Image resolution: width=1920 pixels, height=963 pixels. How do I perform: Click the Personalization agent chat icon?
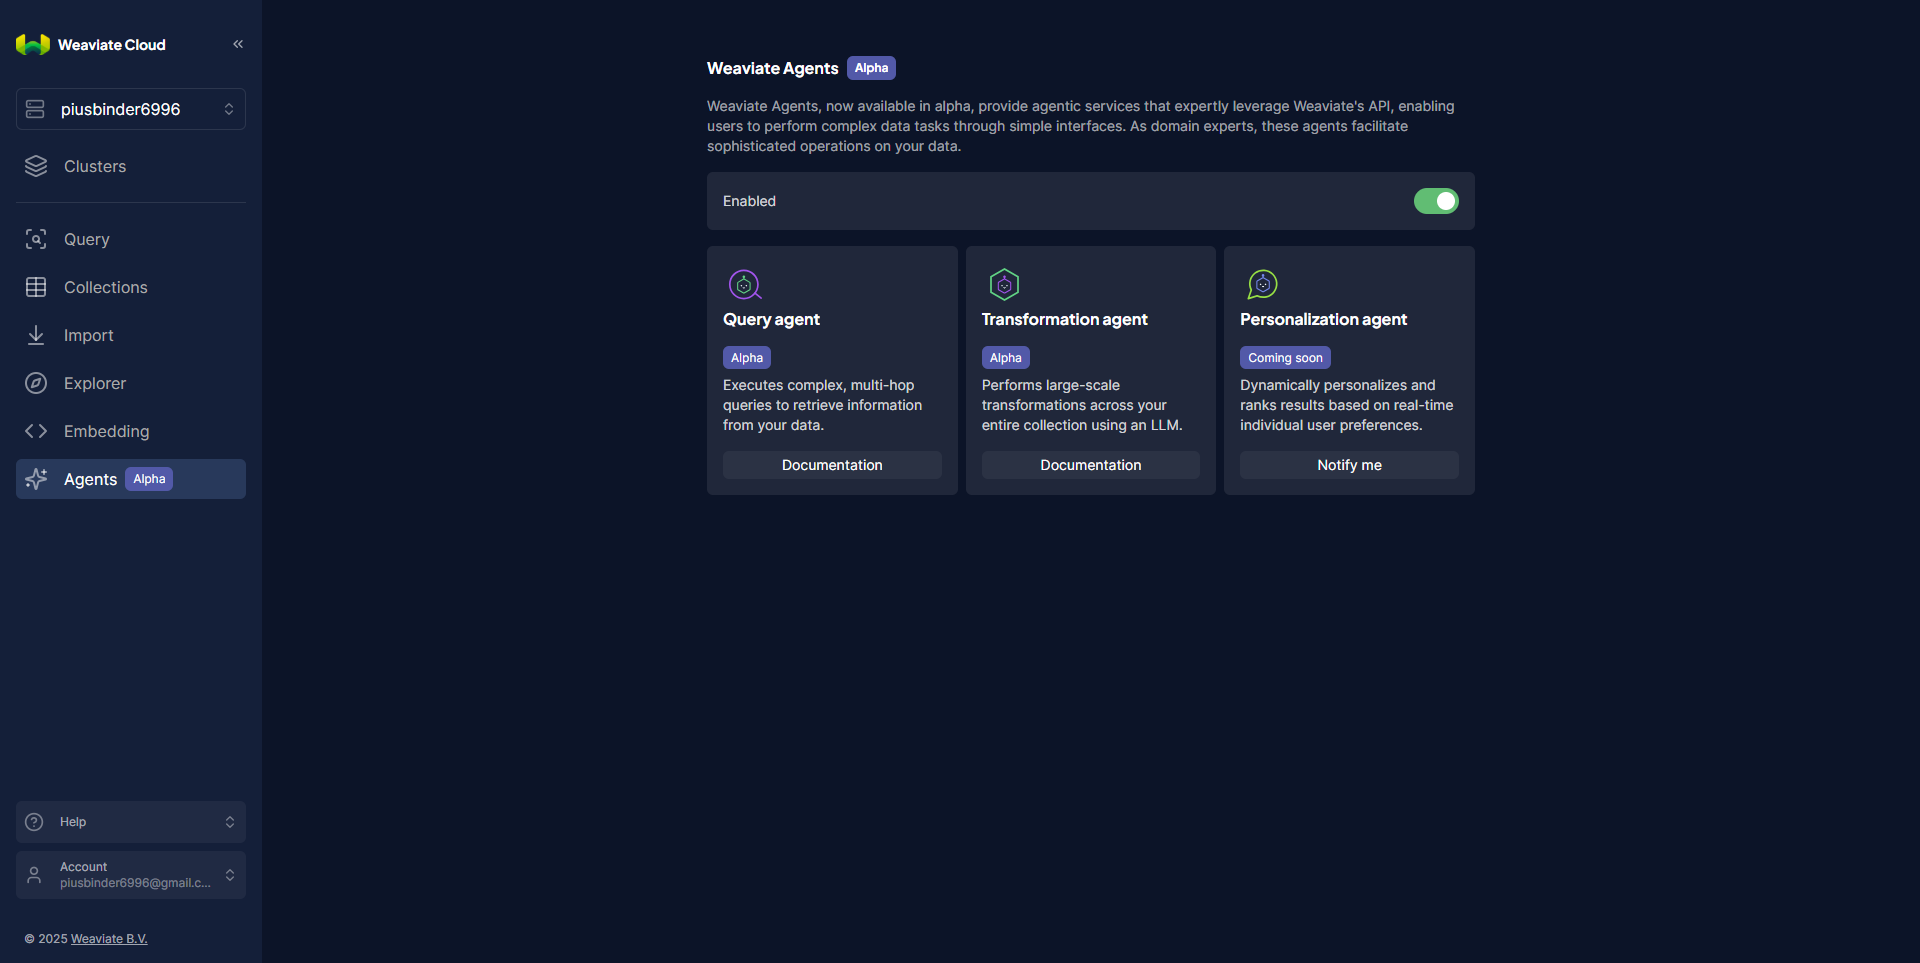click(x=1262, y=285)
